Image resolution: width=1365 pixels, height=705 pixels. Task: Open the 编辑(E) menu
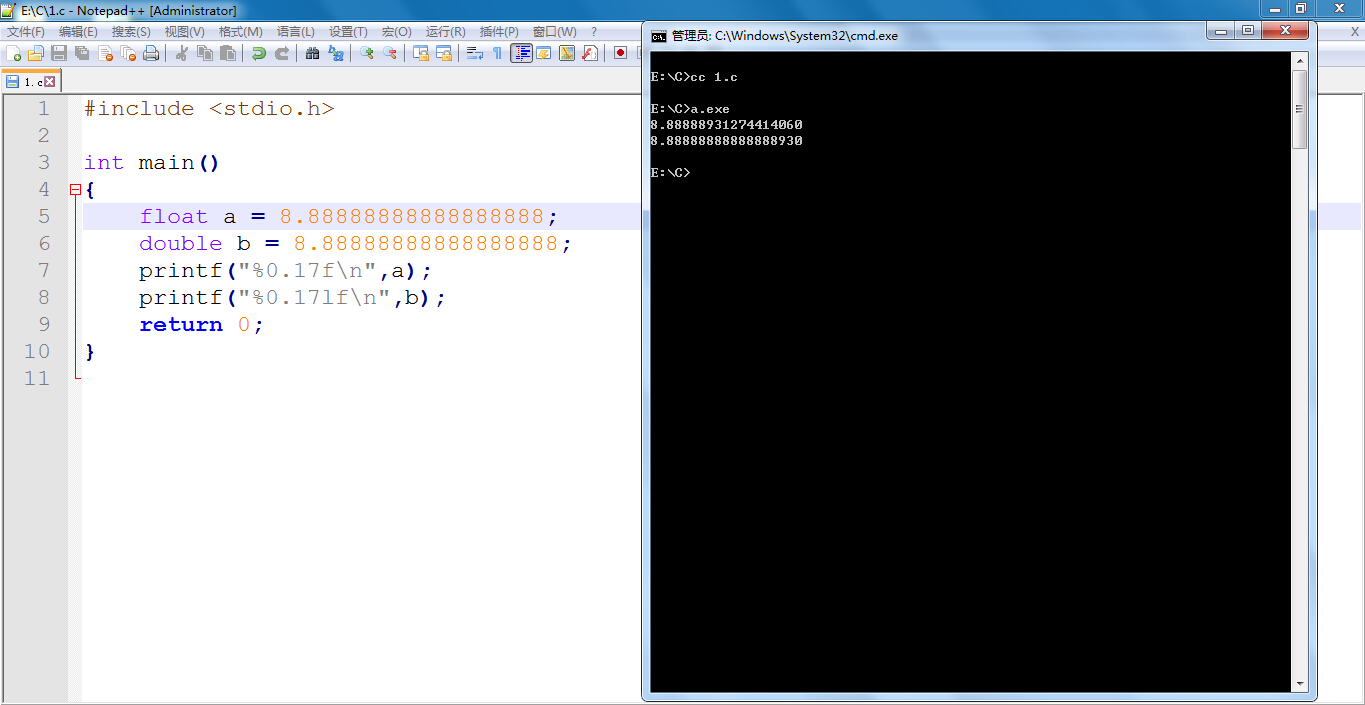coord(78,32)
